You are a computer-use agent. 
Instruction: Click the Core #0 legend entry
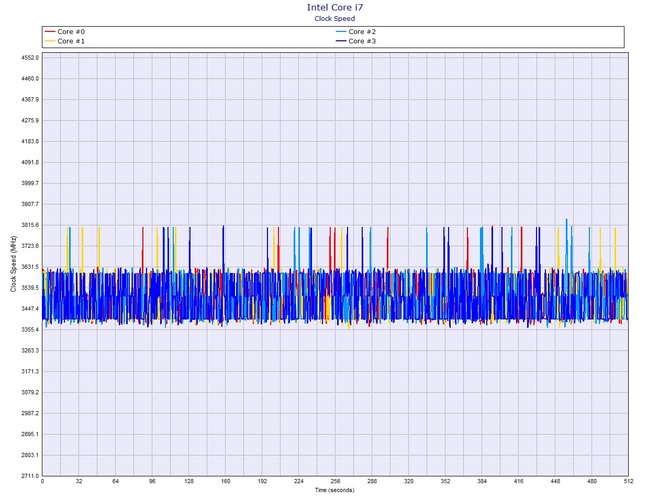(x=65, y=32)
